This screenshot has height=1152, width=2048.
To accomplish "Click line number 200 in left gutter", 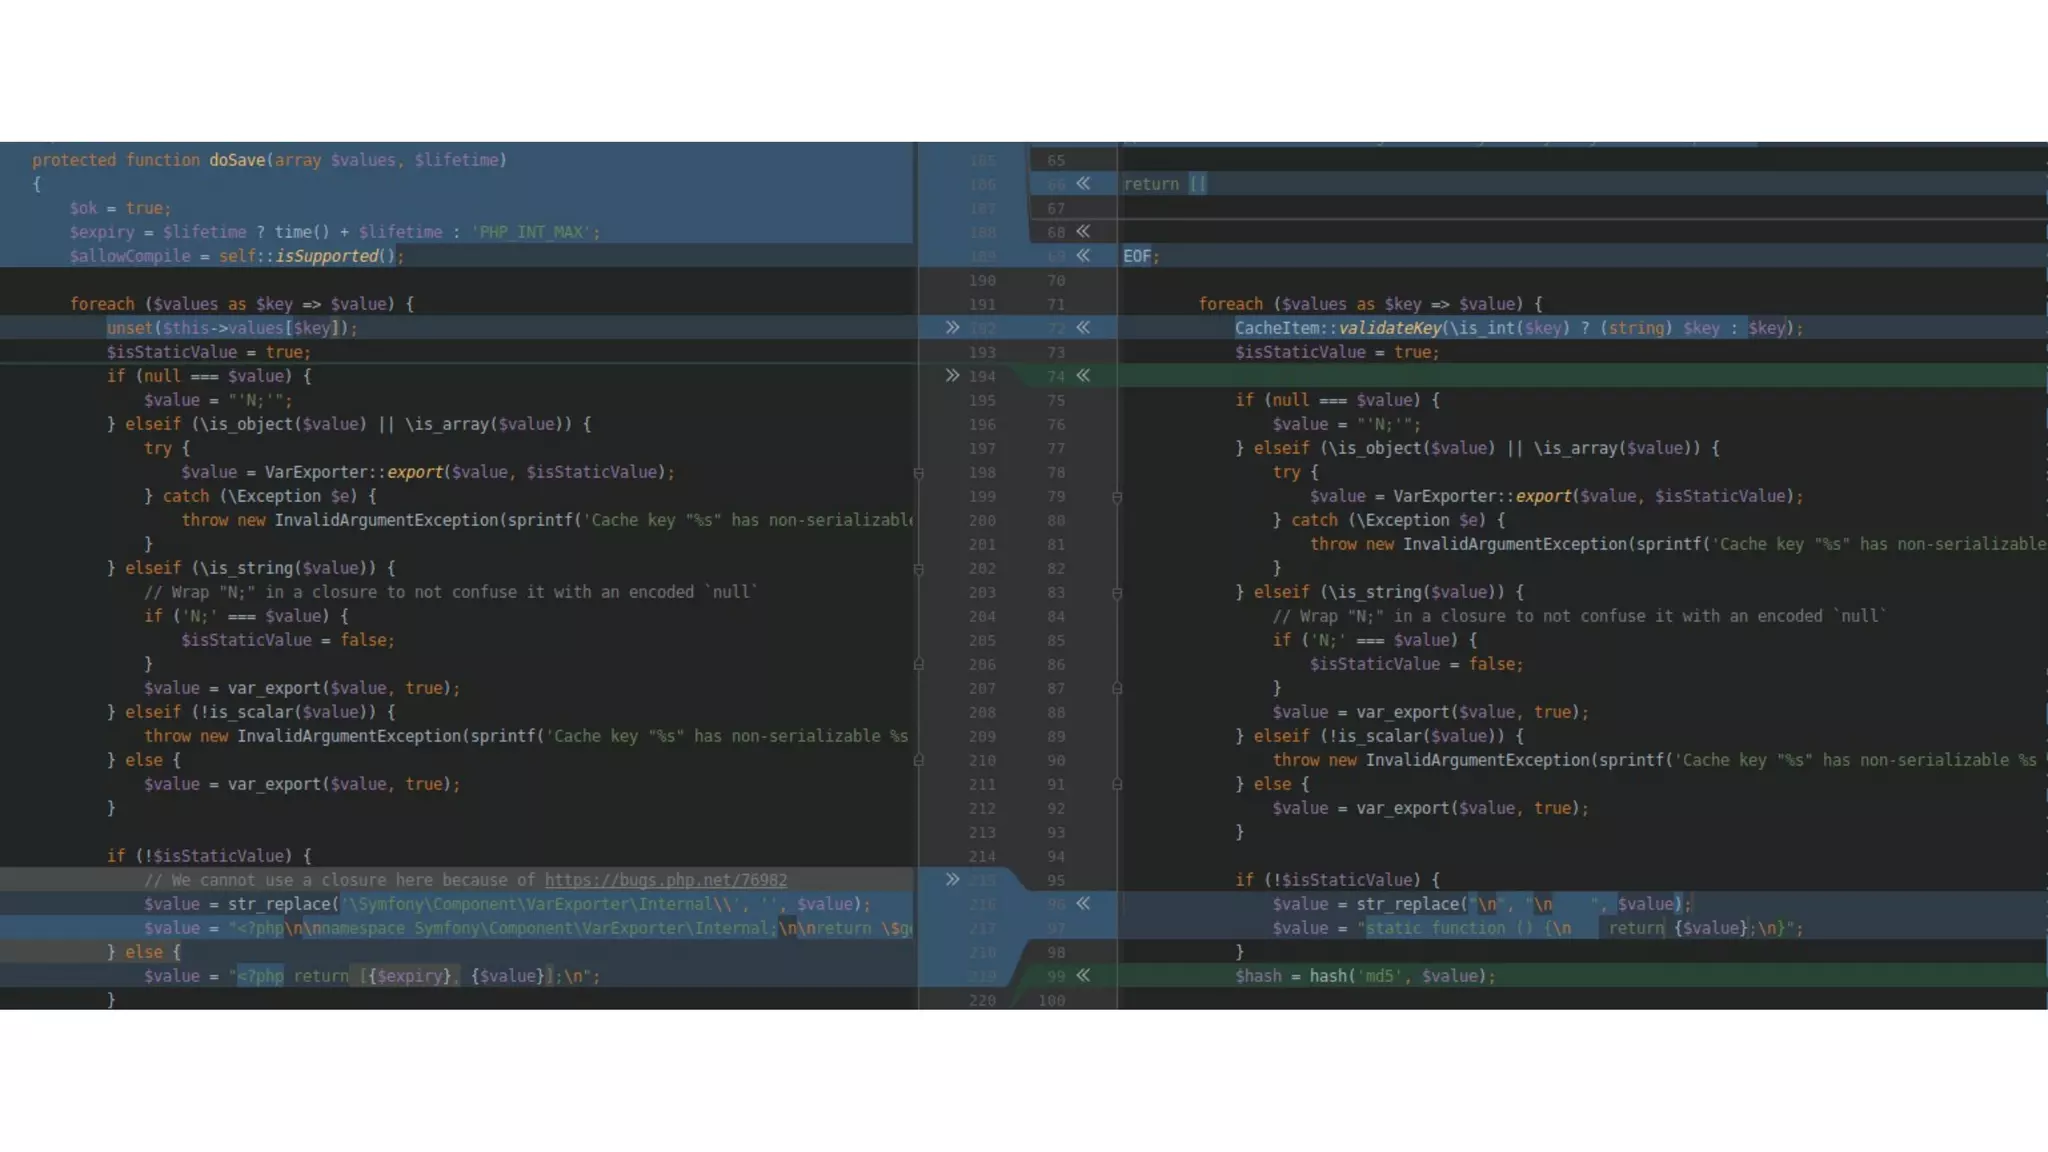I will click(x=982, y=521).
